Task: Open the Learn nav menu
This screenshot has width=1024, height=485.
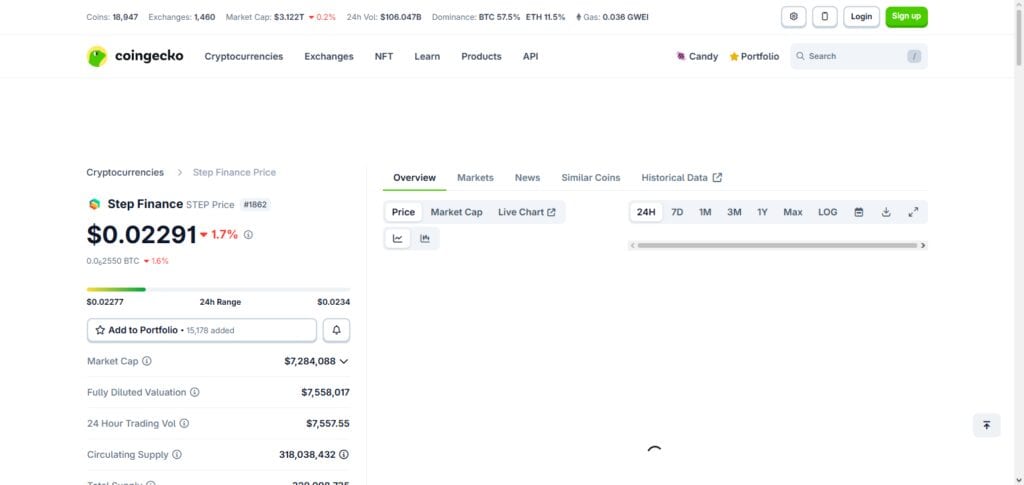Action: coord(427,56)
